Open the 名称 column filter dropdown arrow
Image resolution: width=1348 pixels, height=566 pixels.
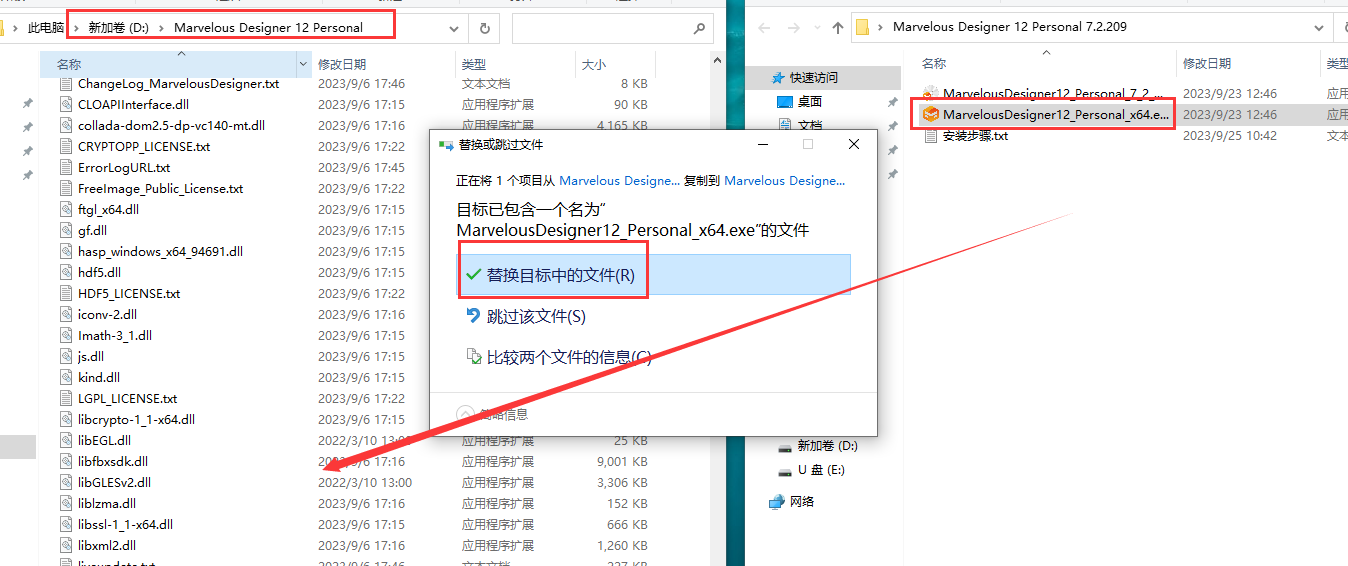point(304,64)
